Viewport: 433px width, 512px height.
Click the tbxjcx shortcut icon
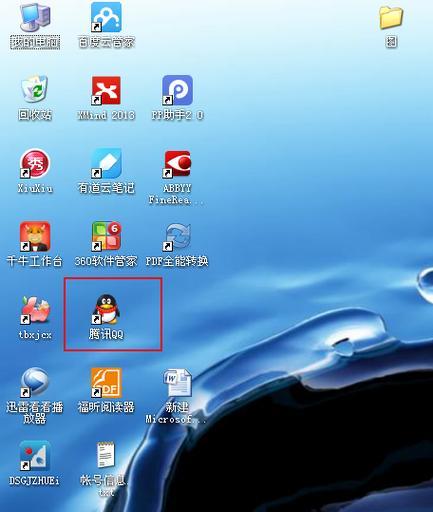[x=35, y=310]
